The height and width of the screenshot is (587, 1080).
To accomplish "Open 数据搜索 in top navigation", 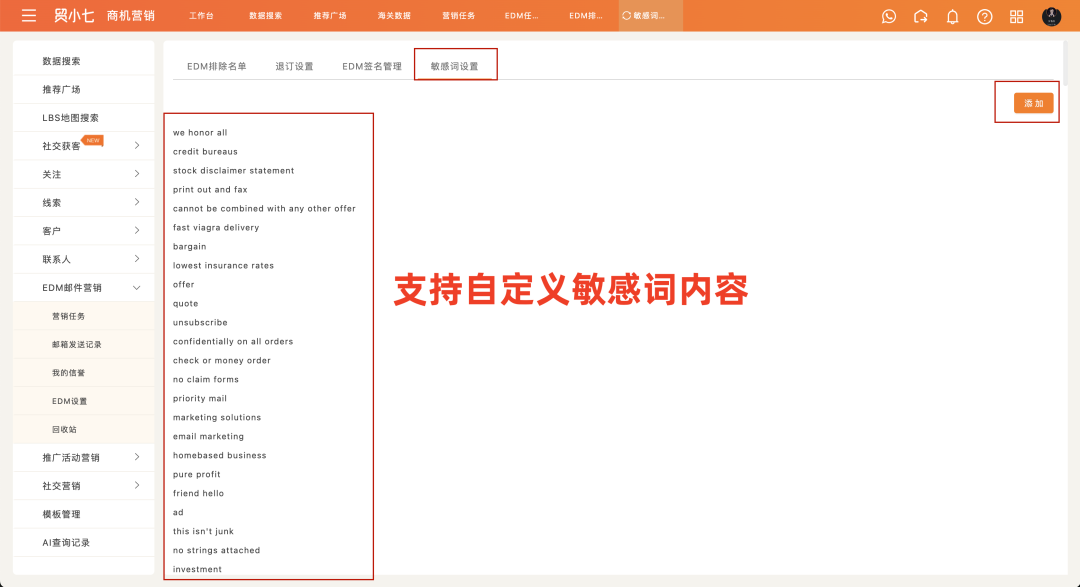I will pyautogui.click(x=265, y=15).
